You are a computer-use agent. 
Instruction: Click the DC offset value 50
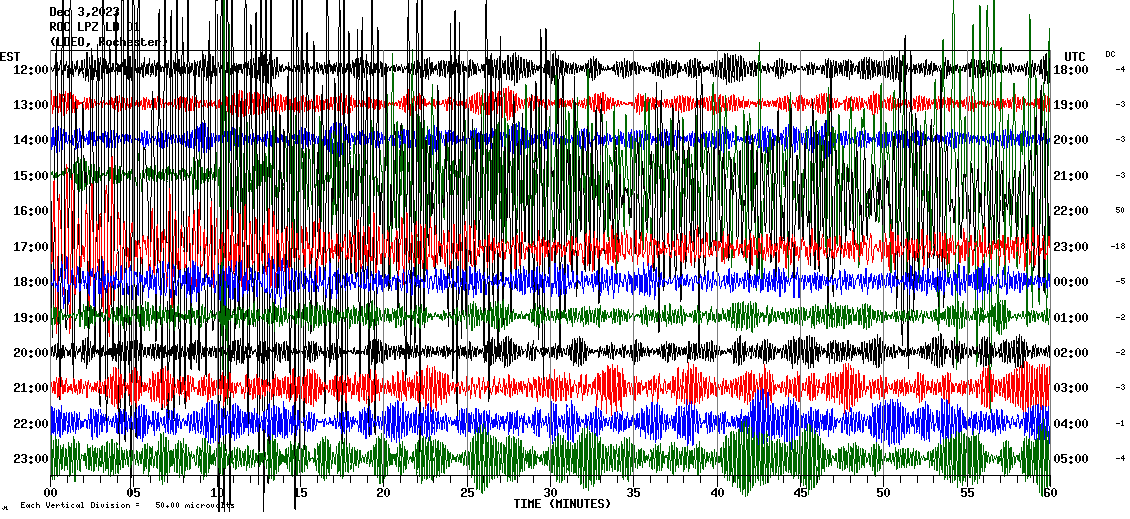(x=1120, y=211)
